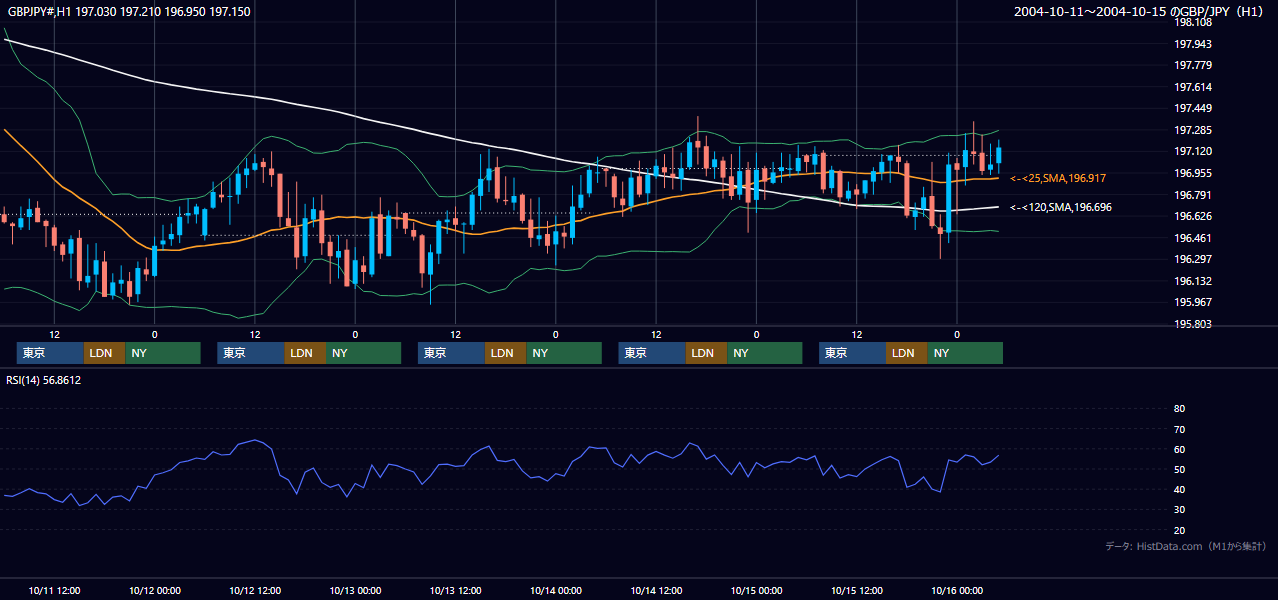
Task: Click price axis value 196.461
Action: [1192, 238]
